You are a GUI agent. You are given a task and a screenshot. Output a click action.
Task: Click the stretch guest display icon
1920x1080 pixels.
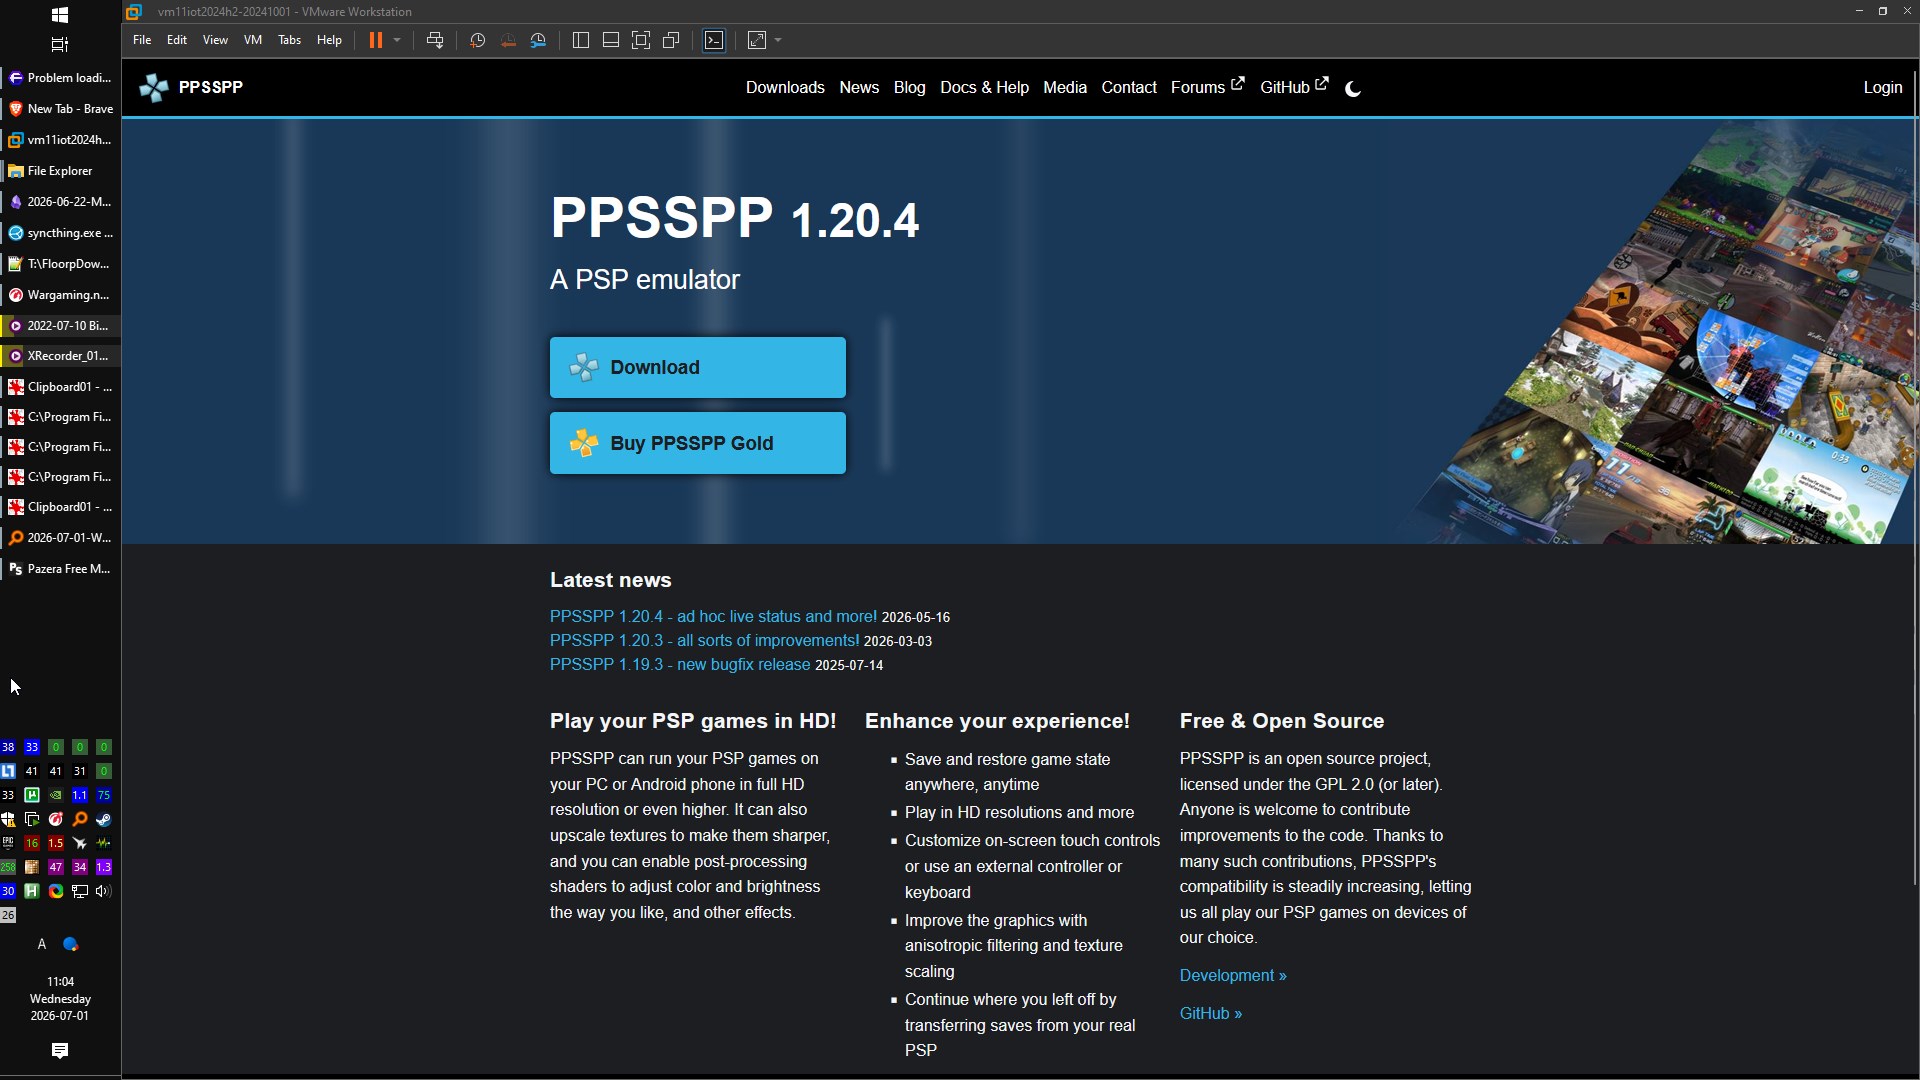pyautogui.click(x=757, y=40)
